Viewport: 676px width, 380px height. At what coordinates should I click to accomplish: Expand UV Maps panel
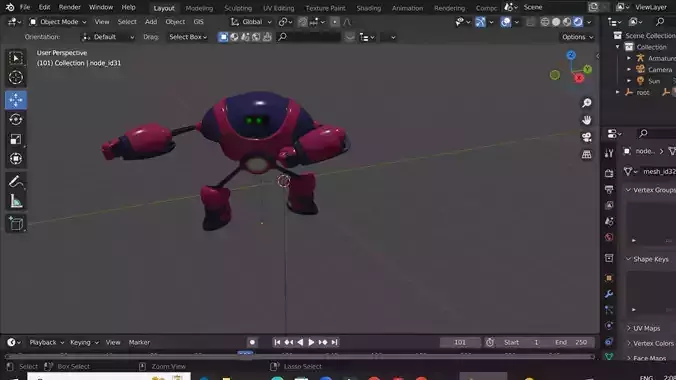pos(628,328)
